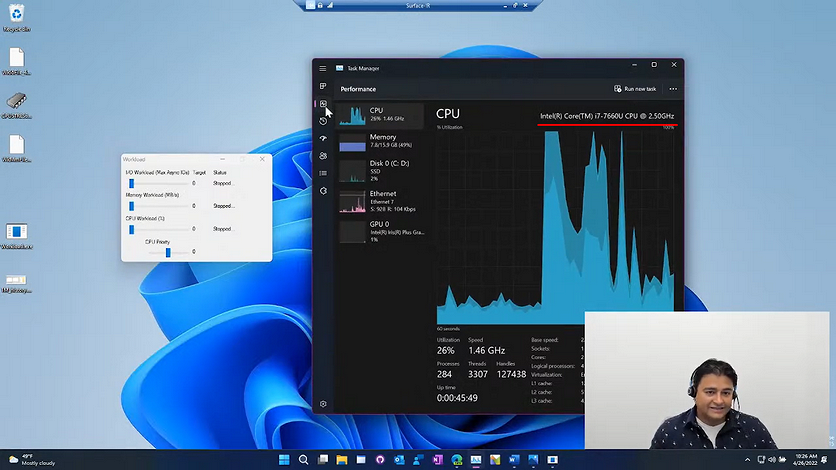Click Run new task in Task Manager
Image resolution: width=836 pixels, height=470 pixels.
[635, 89]
